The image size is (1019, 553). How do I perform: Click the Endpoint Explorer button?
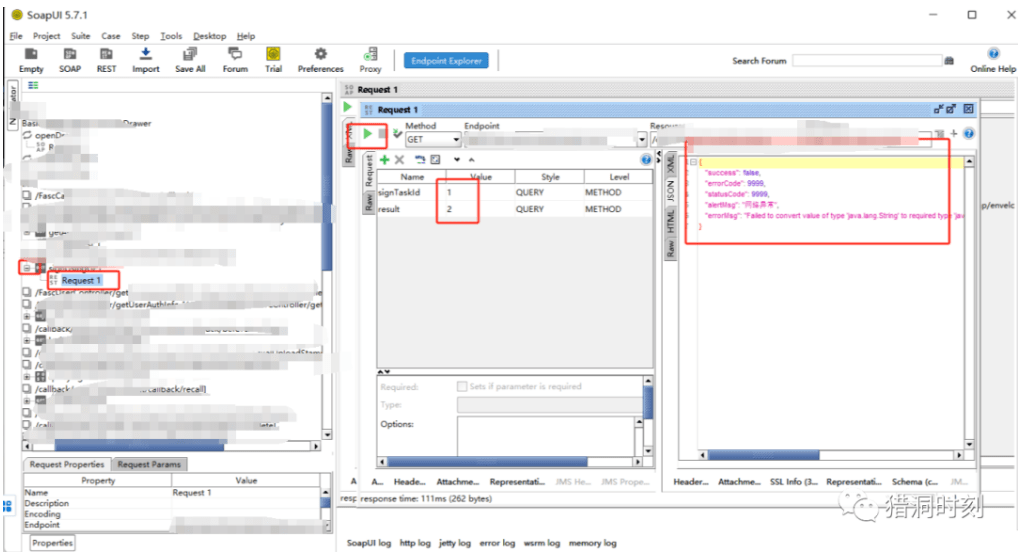pos(448,61)
